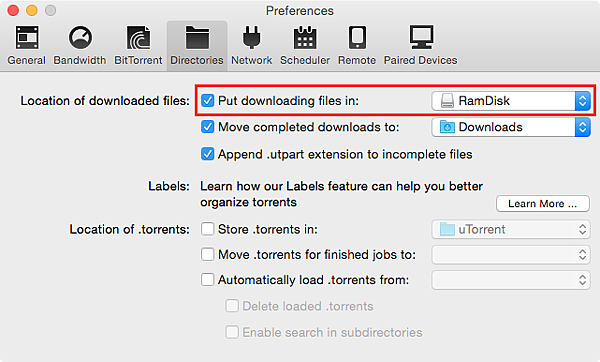Disable Append .utpart extension option
Viewport: 600px width, 362px height.
point(207,154)
